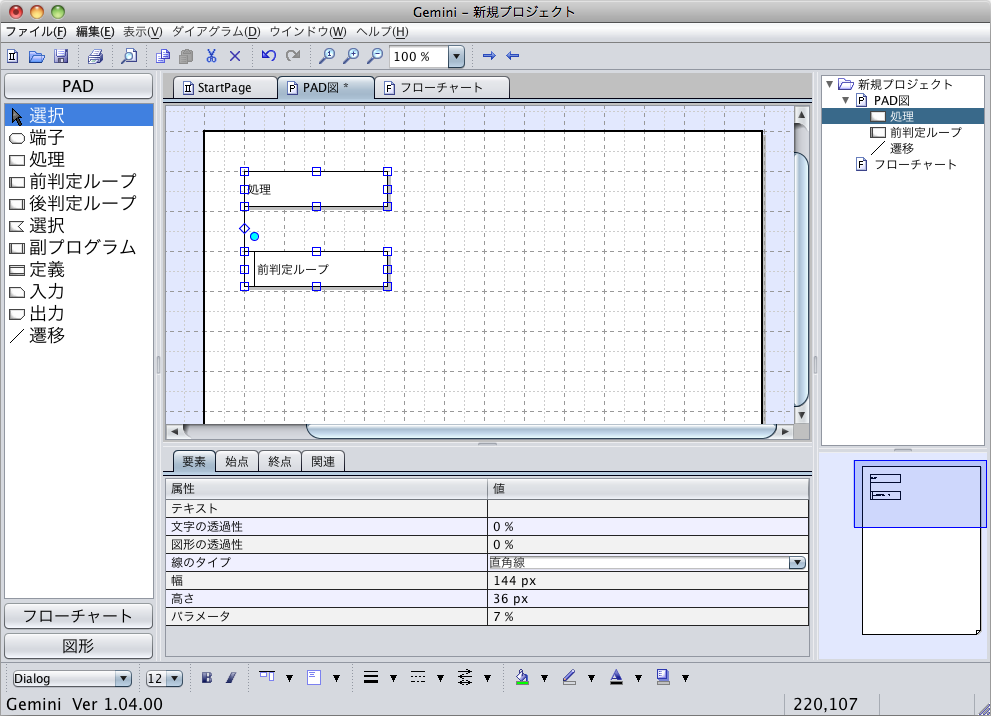This screenshot has height=716, width=991.
Task: Open the 編集 menu
Action: click(x=95, y=32)
